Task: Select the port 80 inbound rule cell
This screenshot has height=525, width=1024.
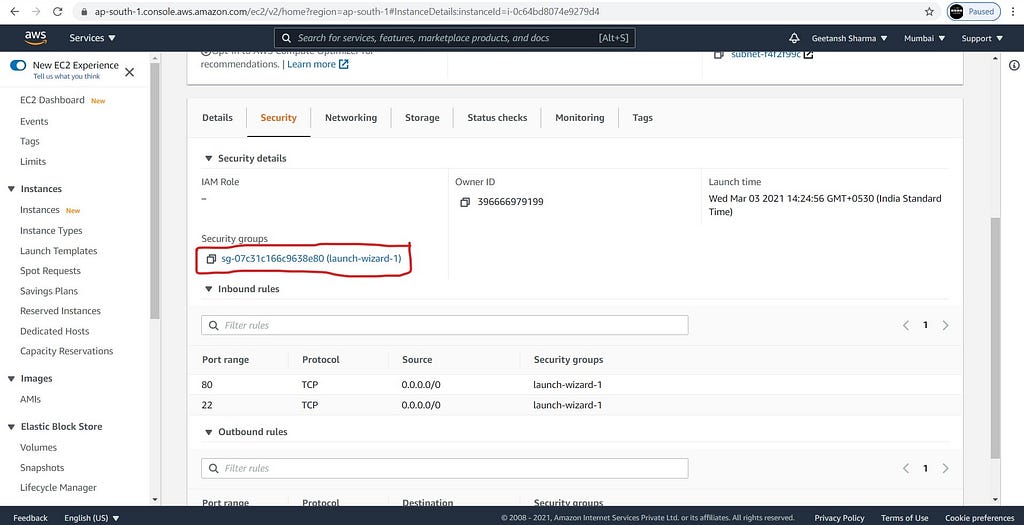Action: click(207, 385)
